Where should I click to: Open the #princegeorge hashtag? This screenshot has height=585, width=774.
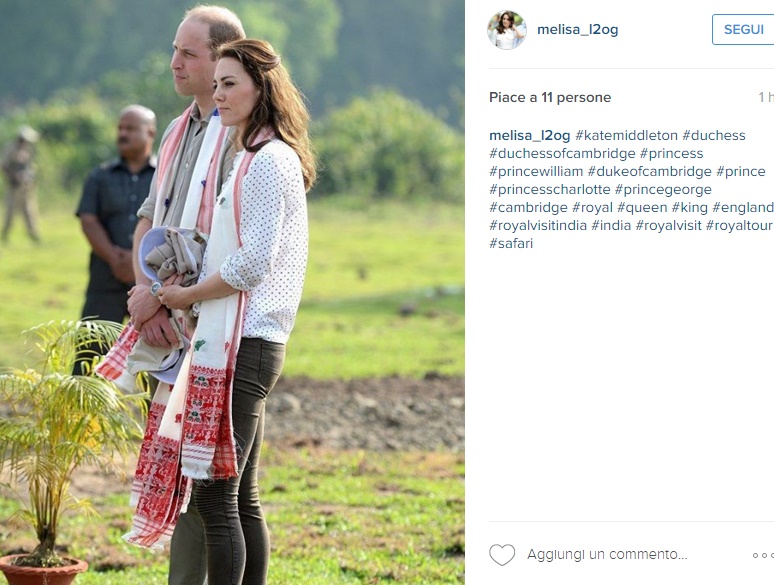[x=663, y=189]
